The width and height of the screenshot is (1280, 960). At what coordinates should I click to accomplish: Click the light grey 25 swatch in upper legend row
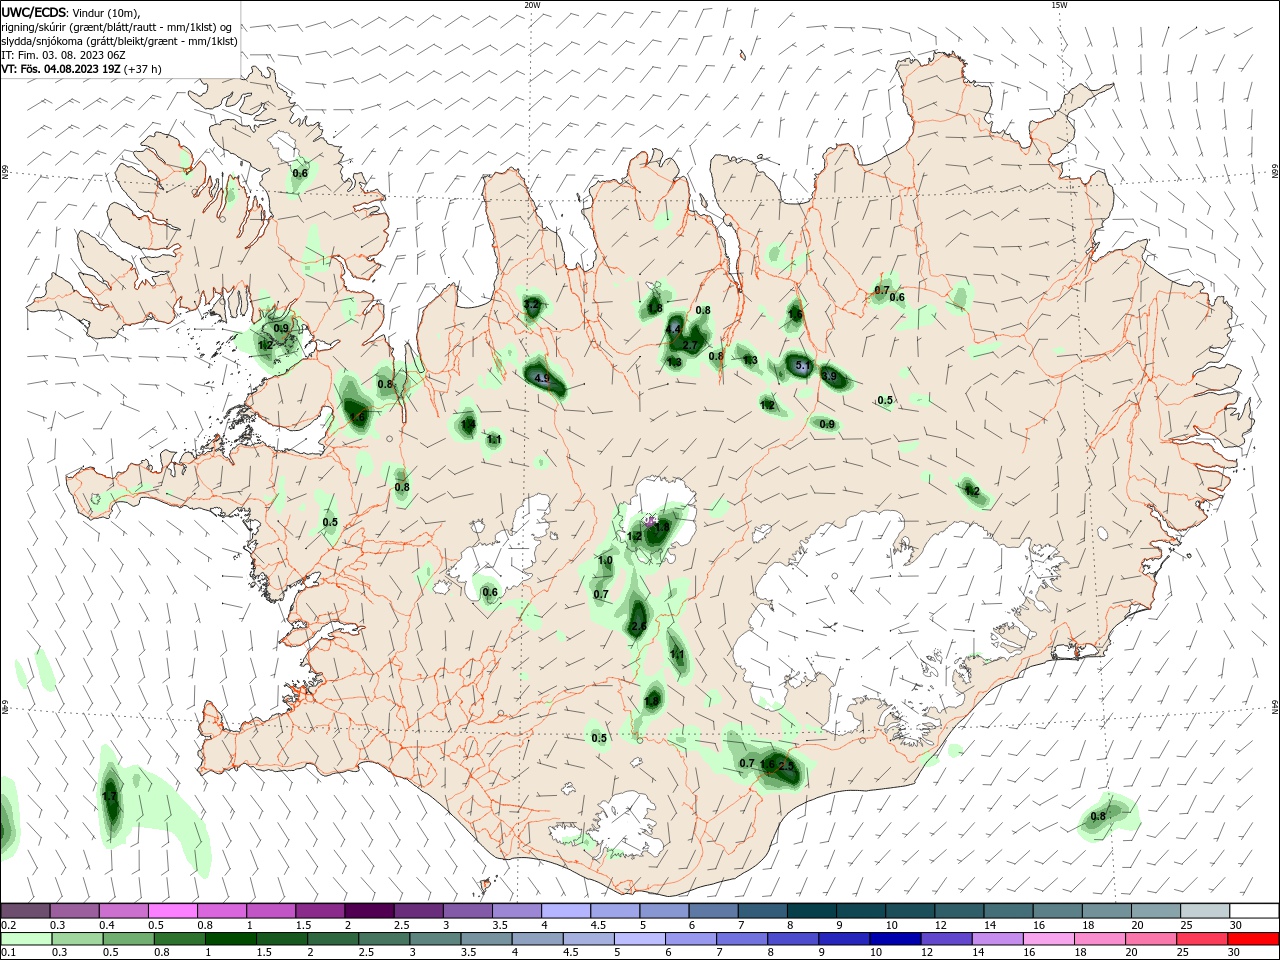(1204, 911)
